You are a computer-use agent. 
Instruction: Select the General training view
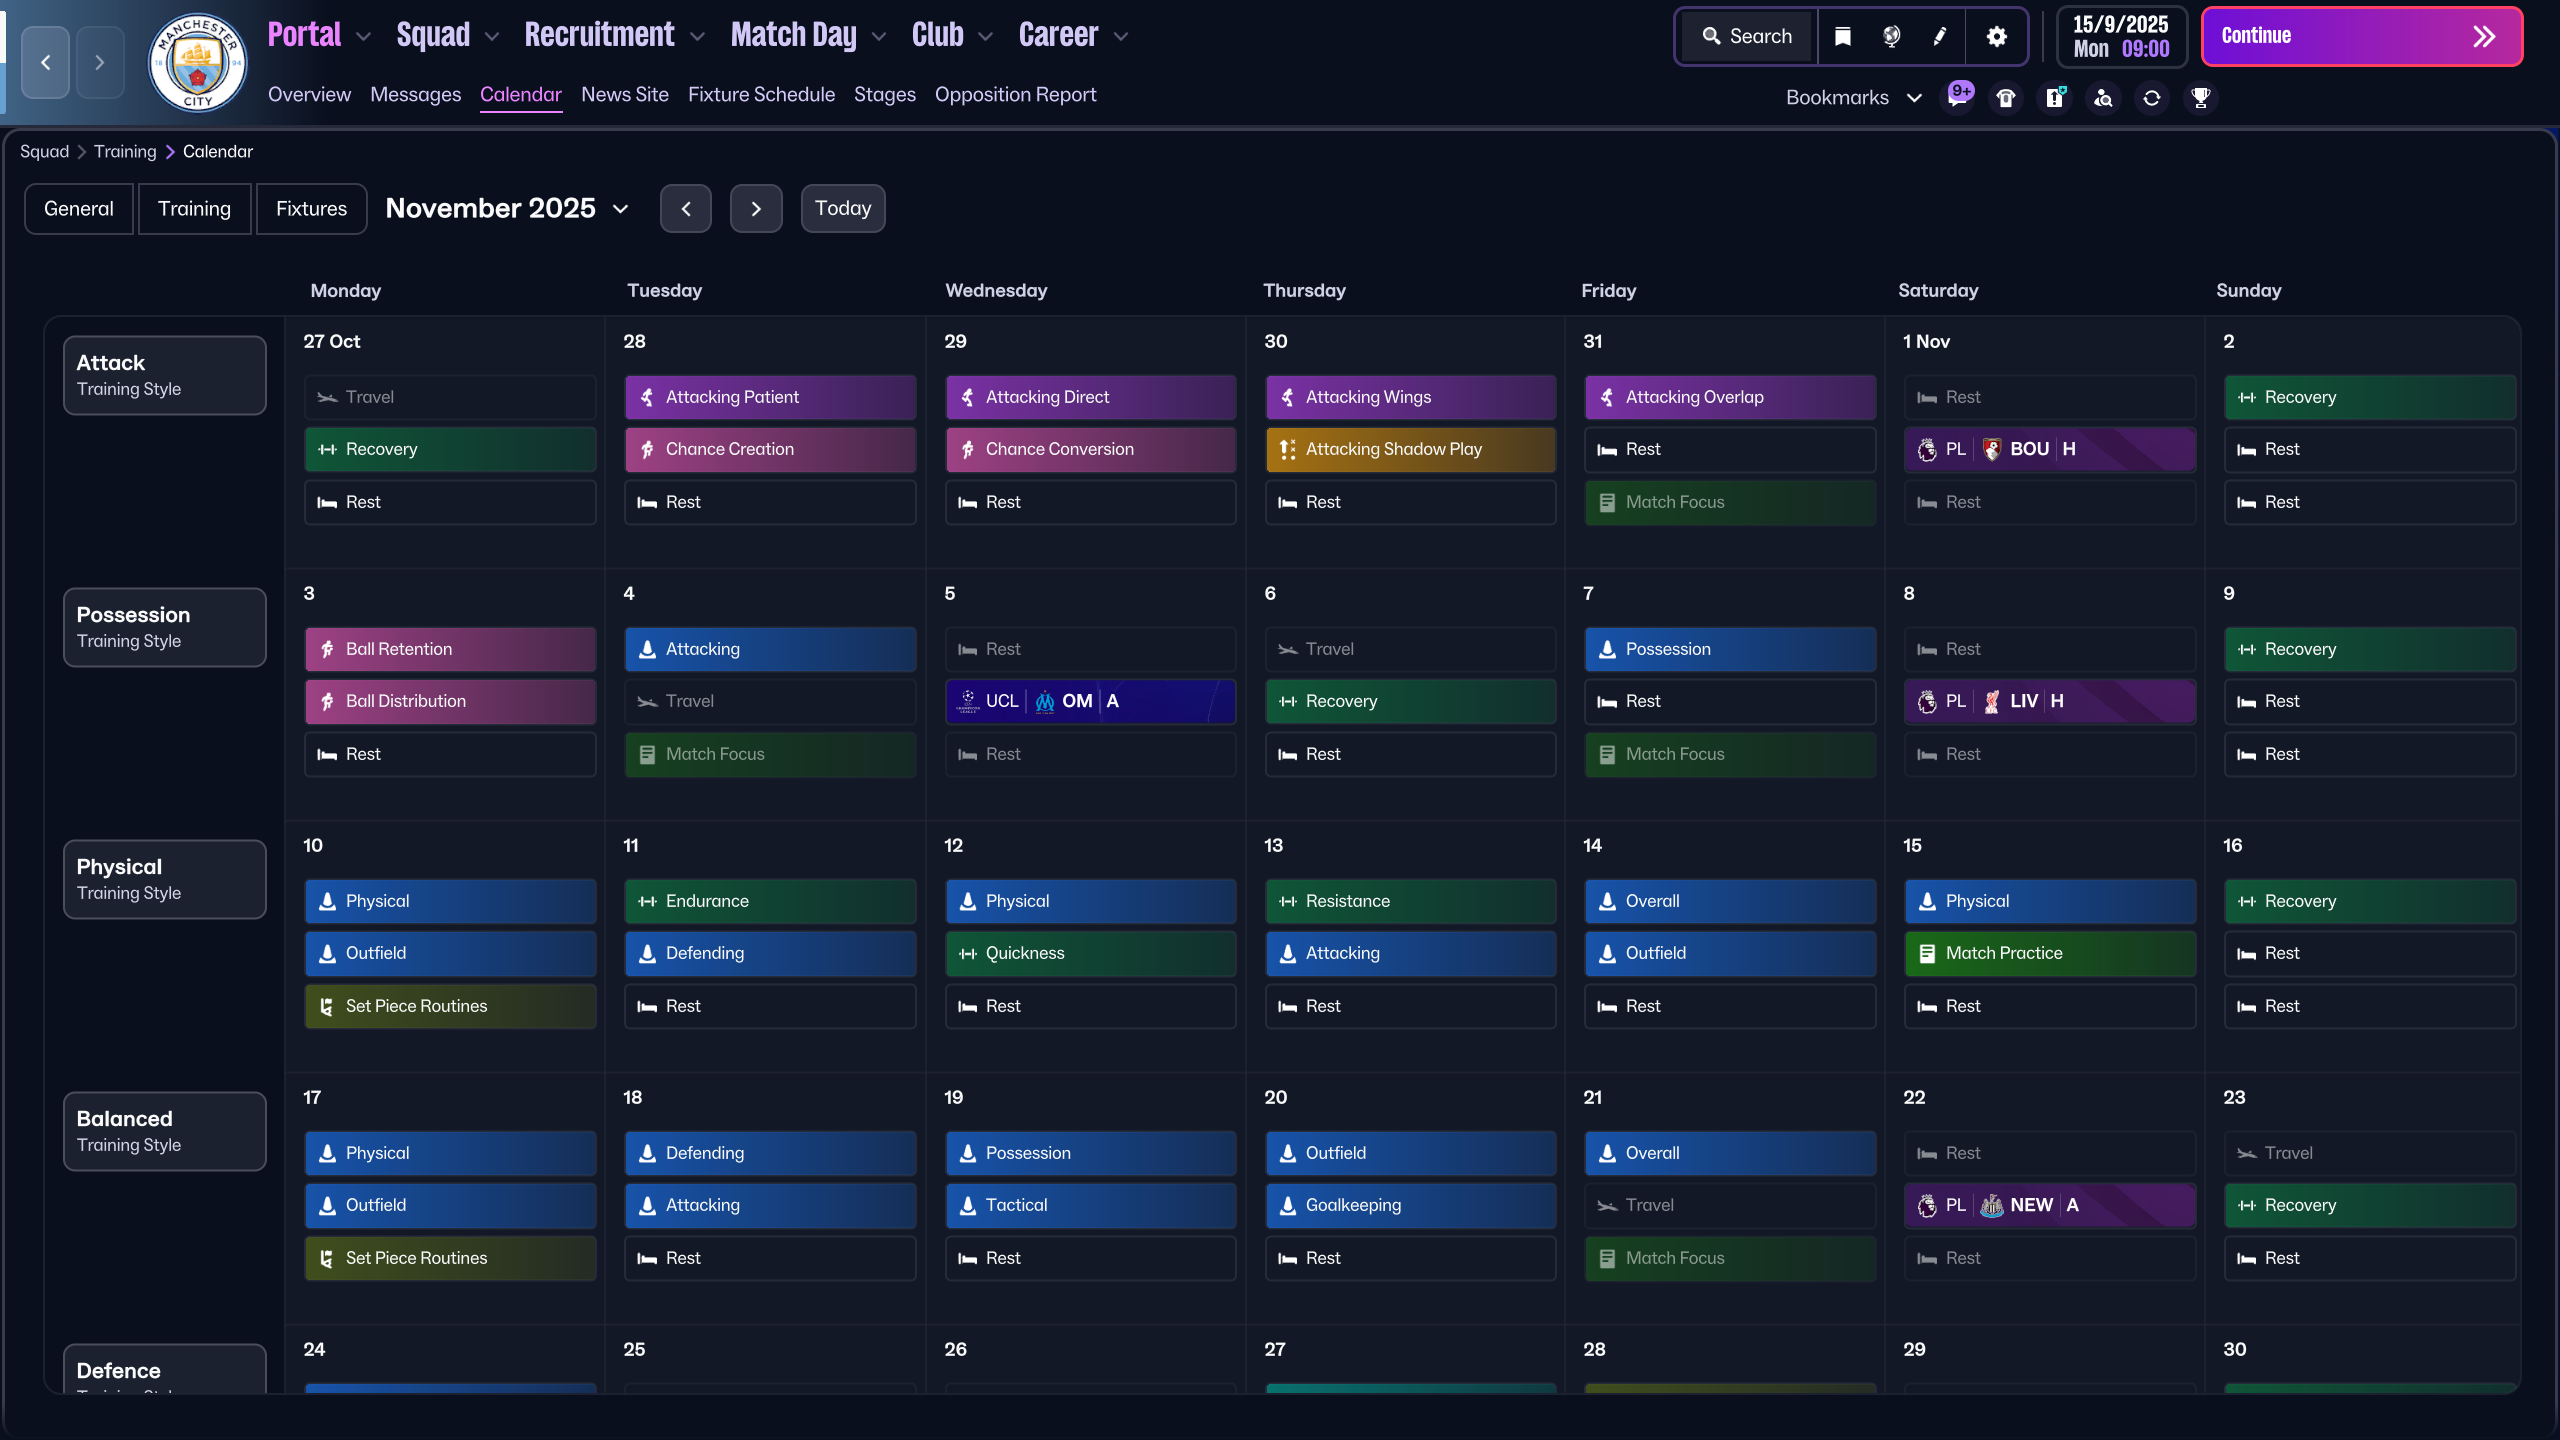point(79,208)
